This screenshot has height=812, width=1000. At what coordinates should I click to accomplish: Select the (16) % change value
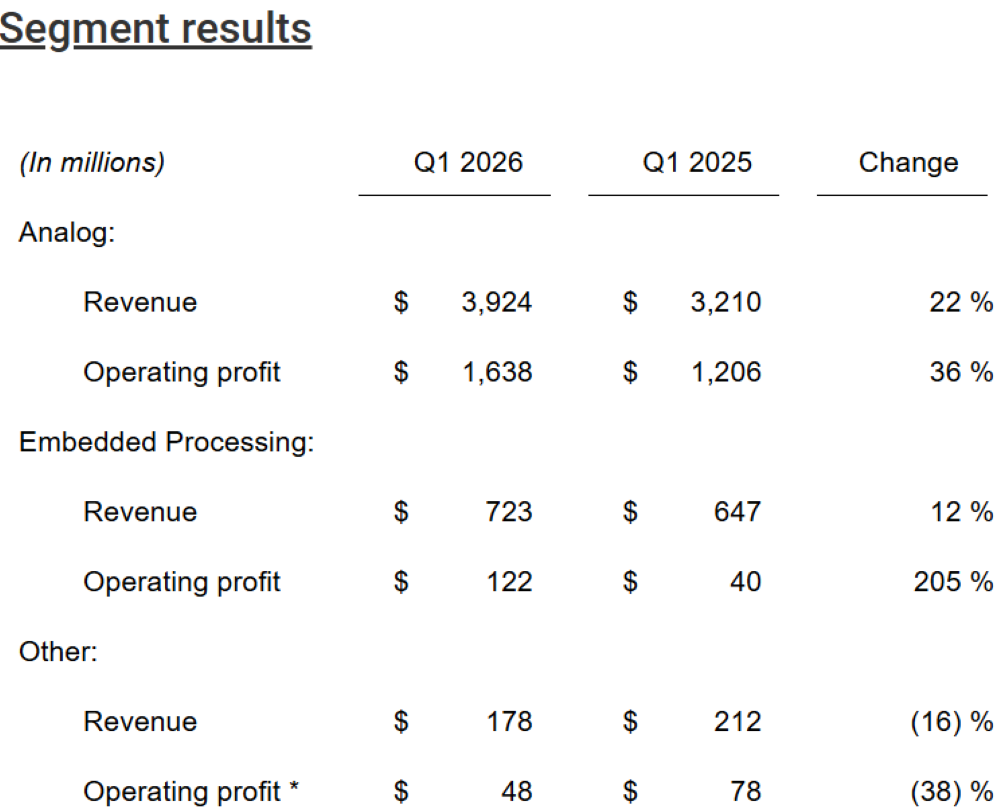[952, 722]
